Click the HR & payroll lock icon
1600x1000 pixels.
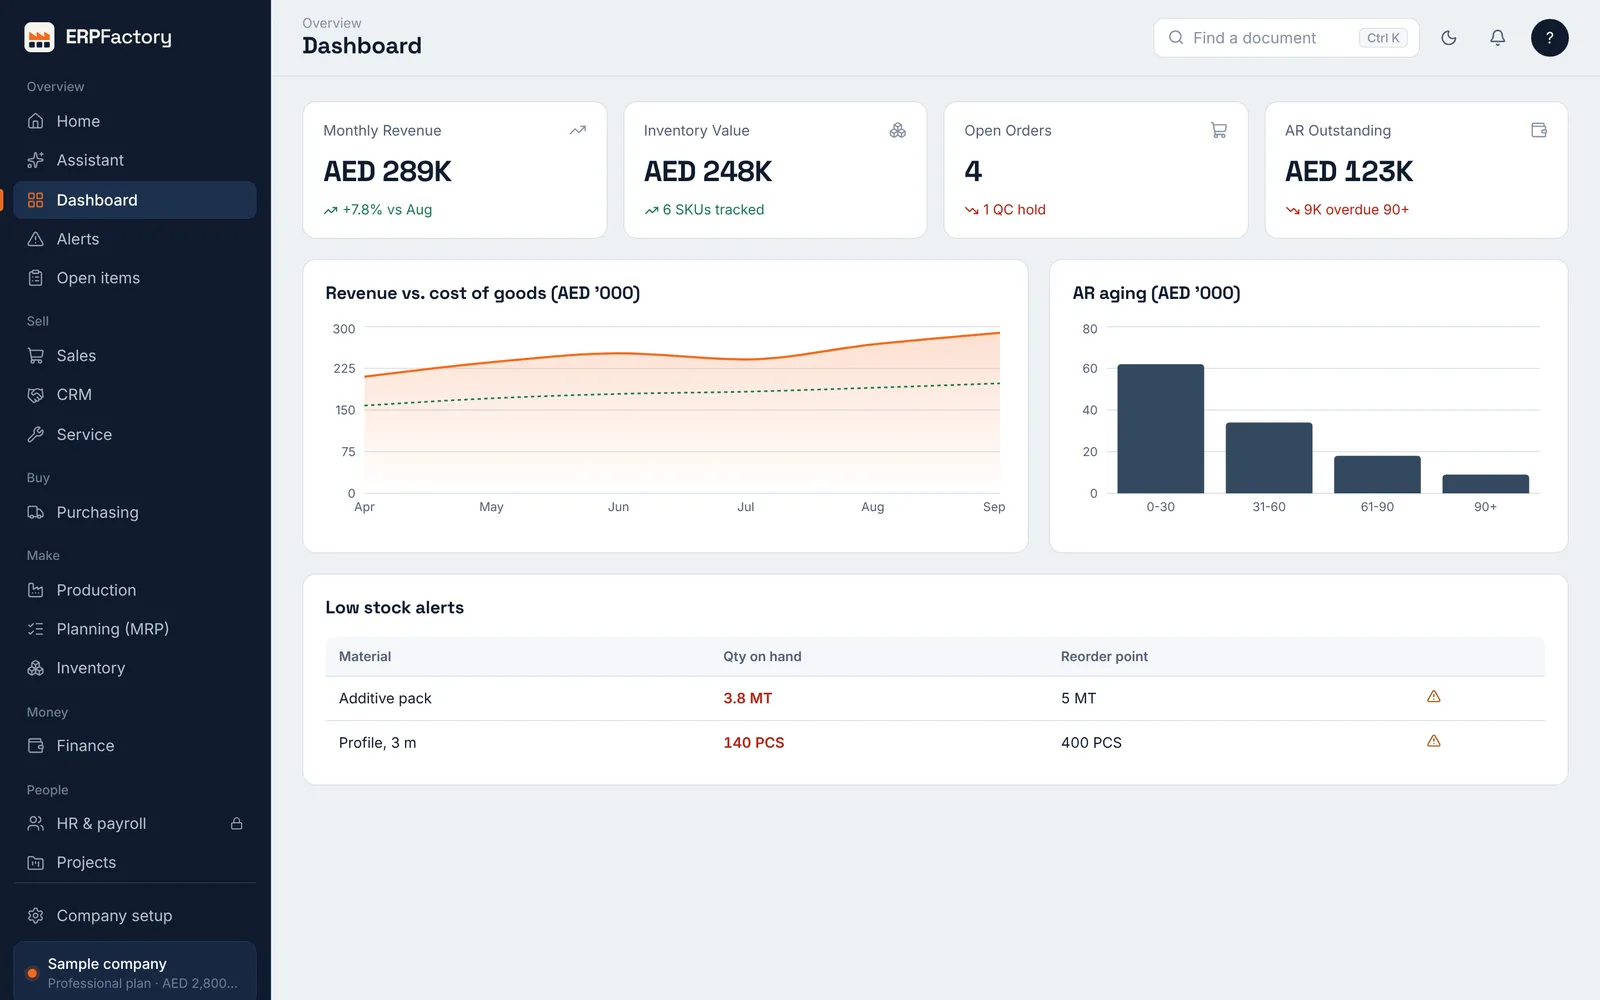click(x=237, y=824)
